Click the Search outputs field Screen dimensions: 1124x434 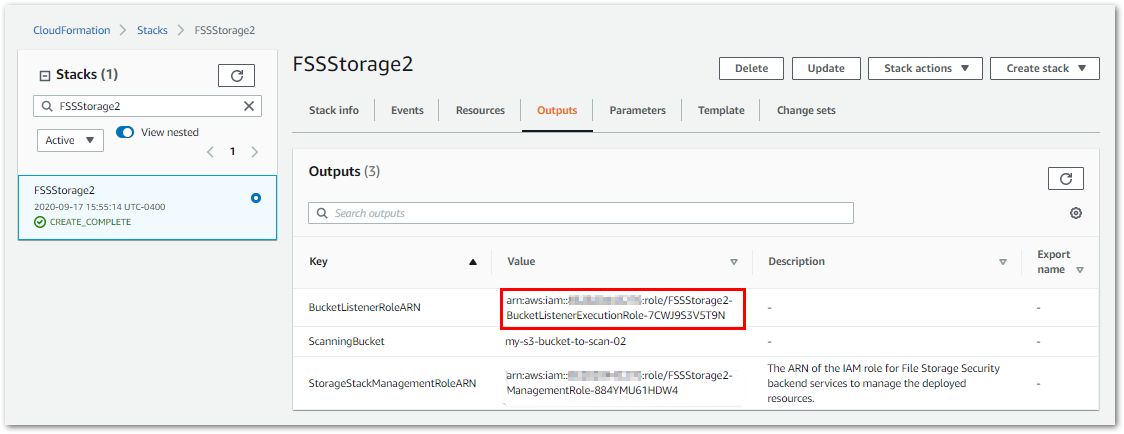[x=580, y=213]
